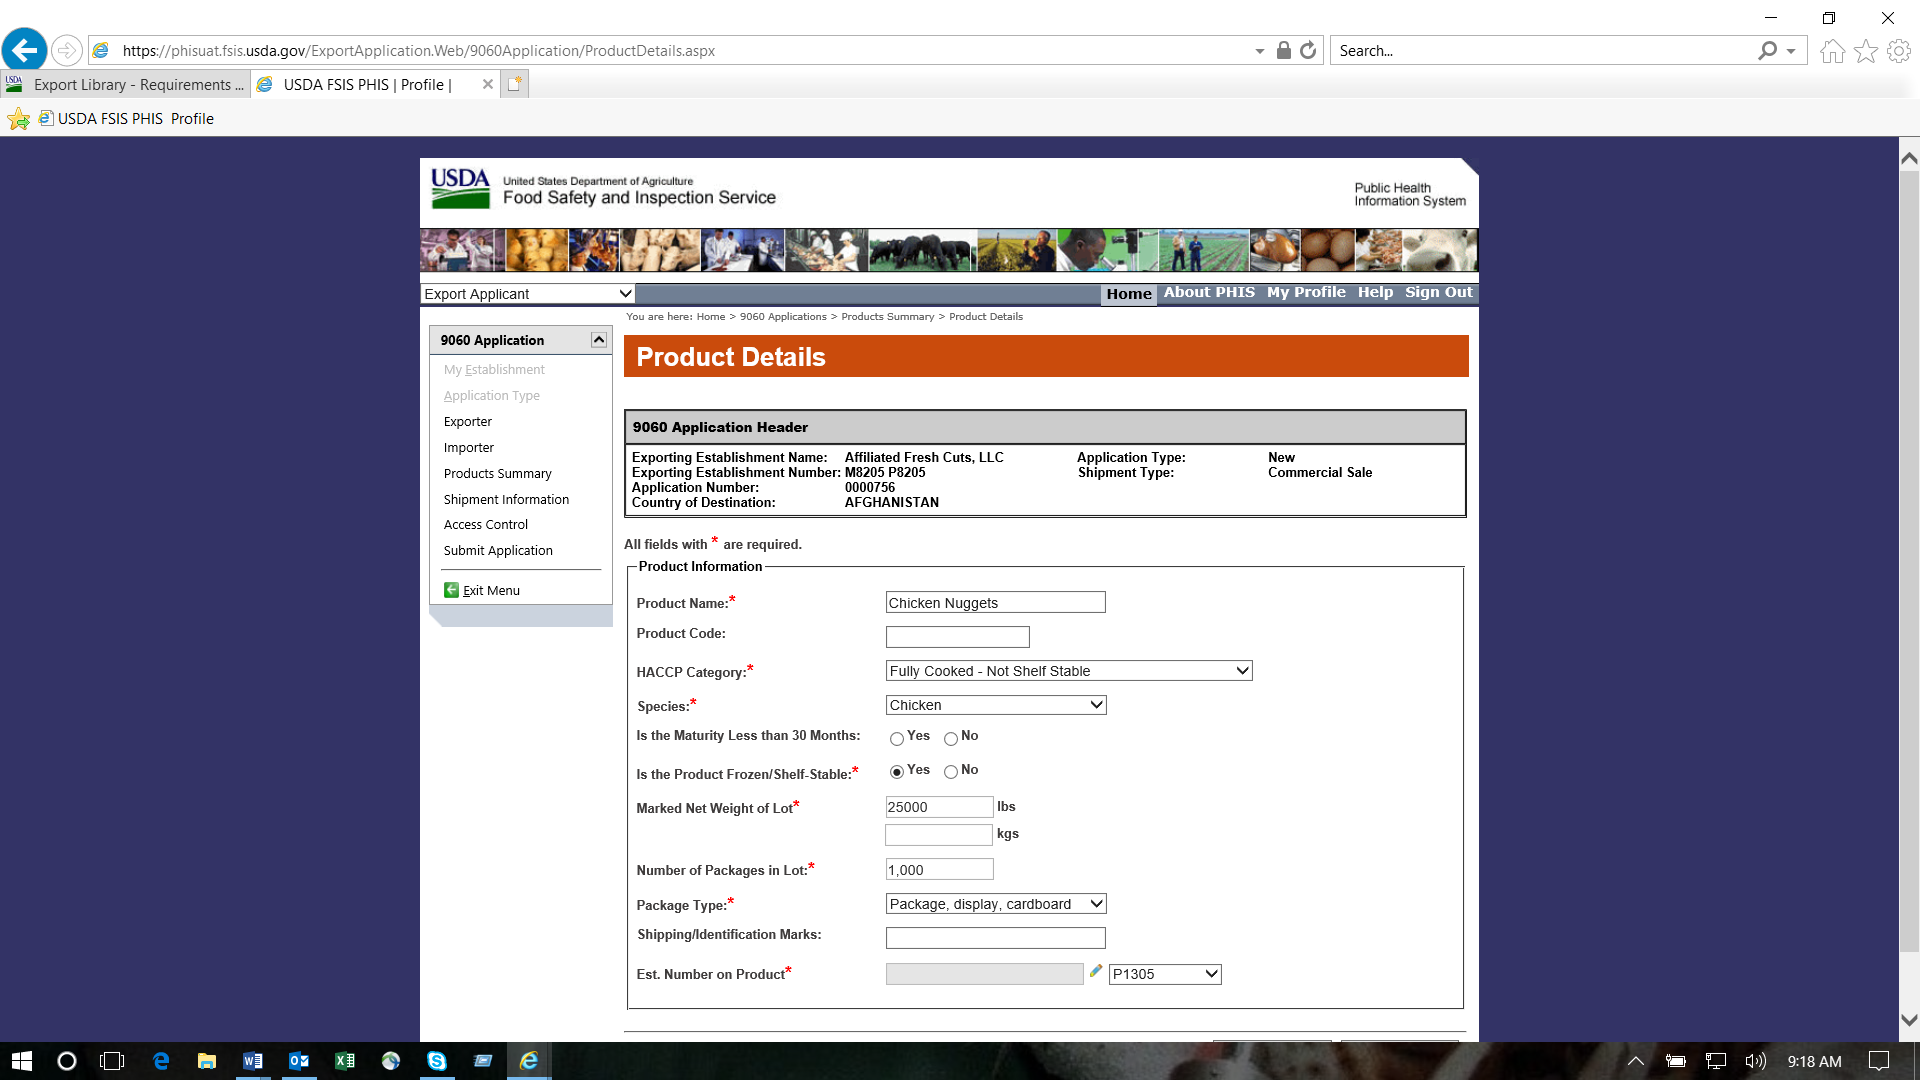Click the browser back arrow button
Screen dimensions: 1920x1080
point(25,50)
